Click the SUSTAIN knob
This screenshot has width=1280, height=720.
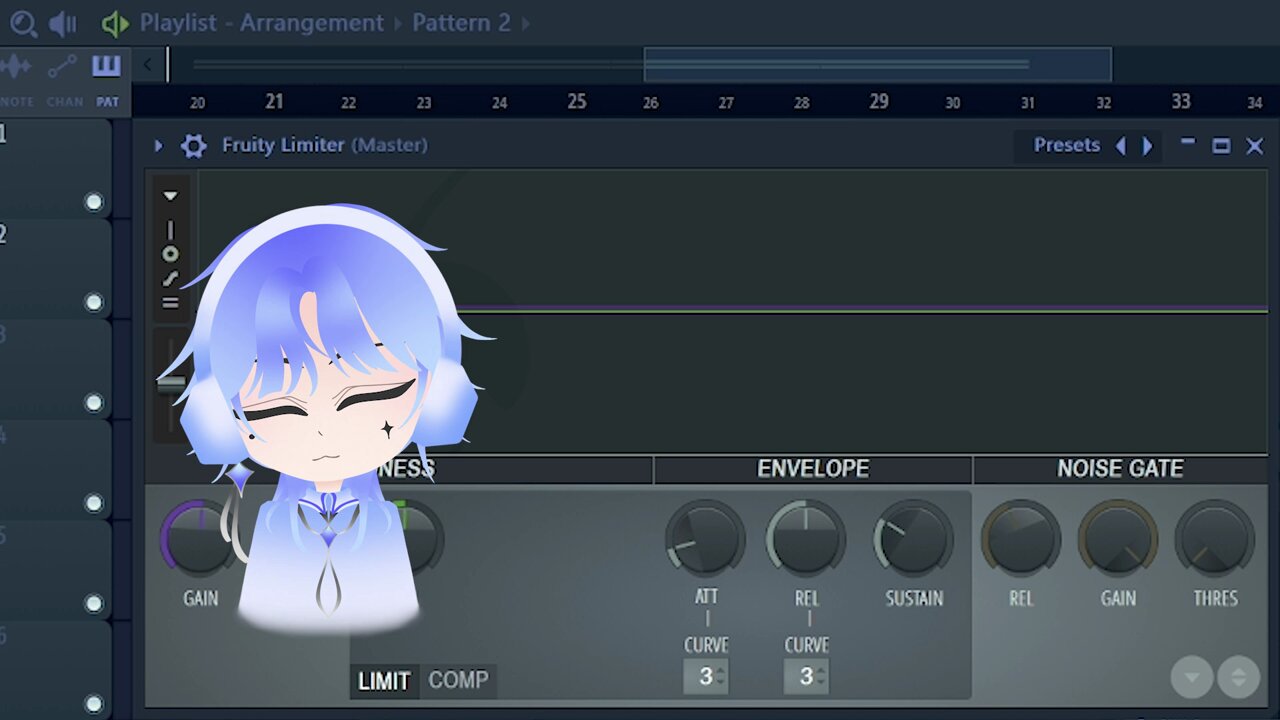pyautogui.click(x=913, y=539)
